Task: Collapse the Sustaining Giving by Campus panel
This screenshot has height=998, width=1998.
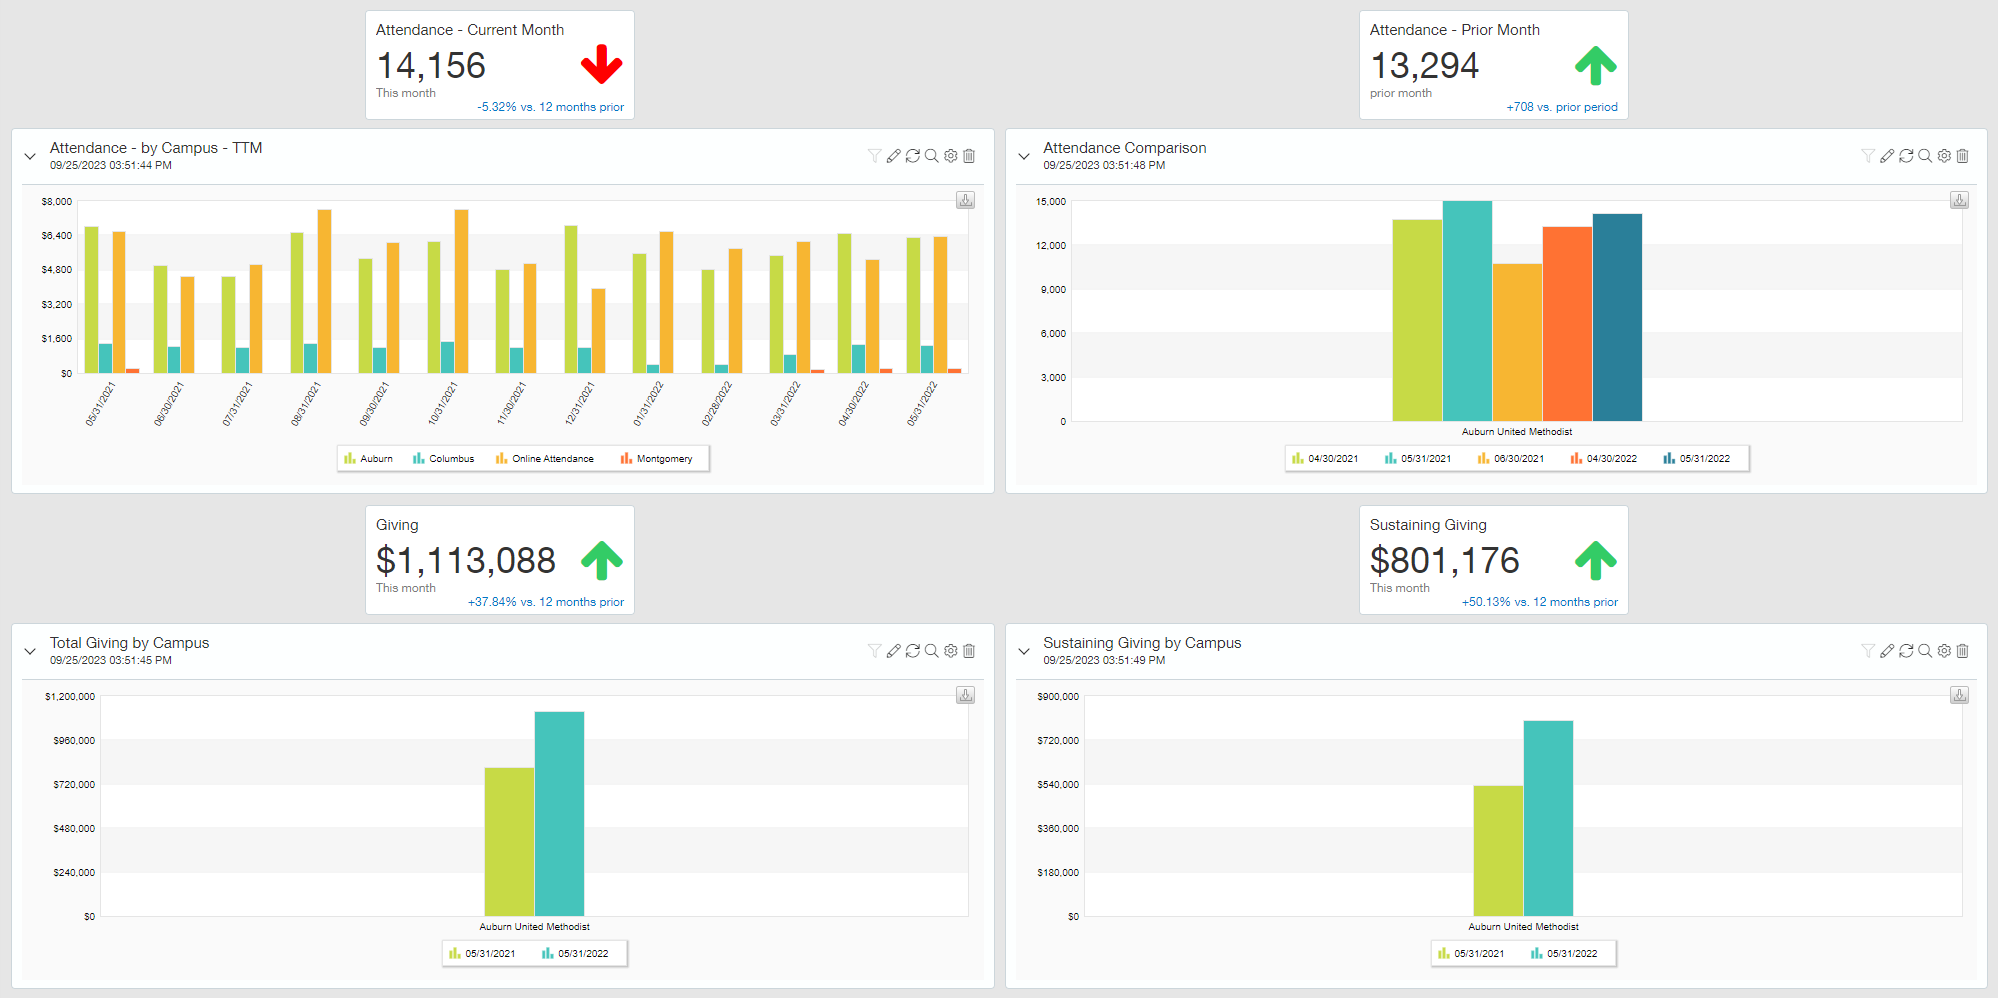Action: [x=1023, y=651]
